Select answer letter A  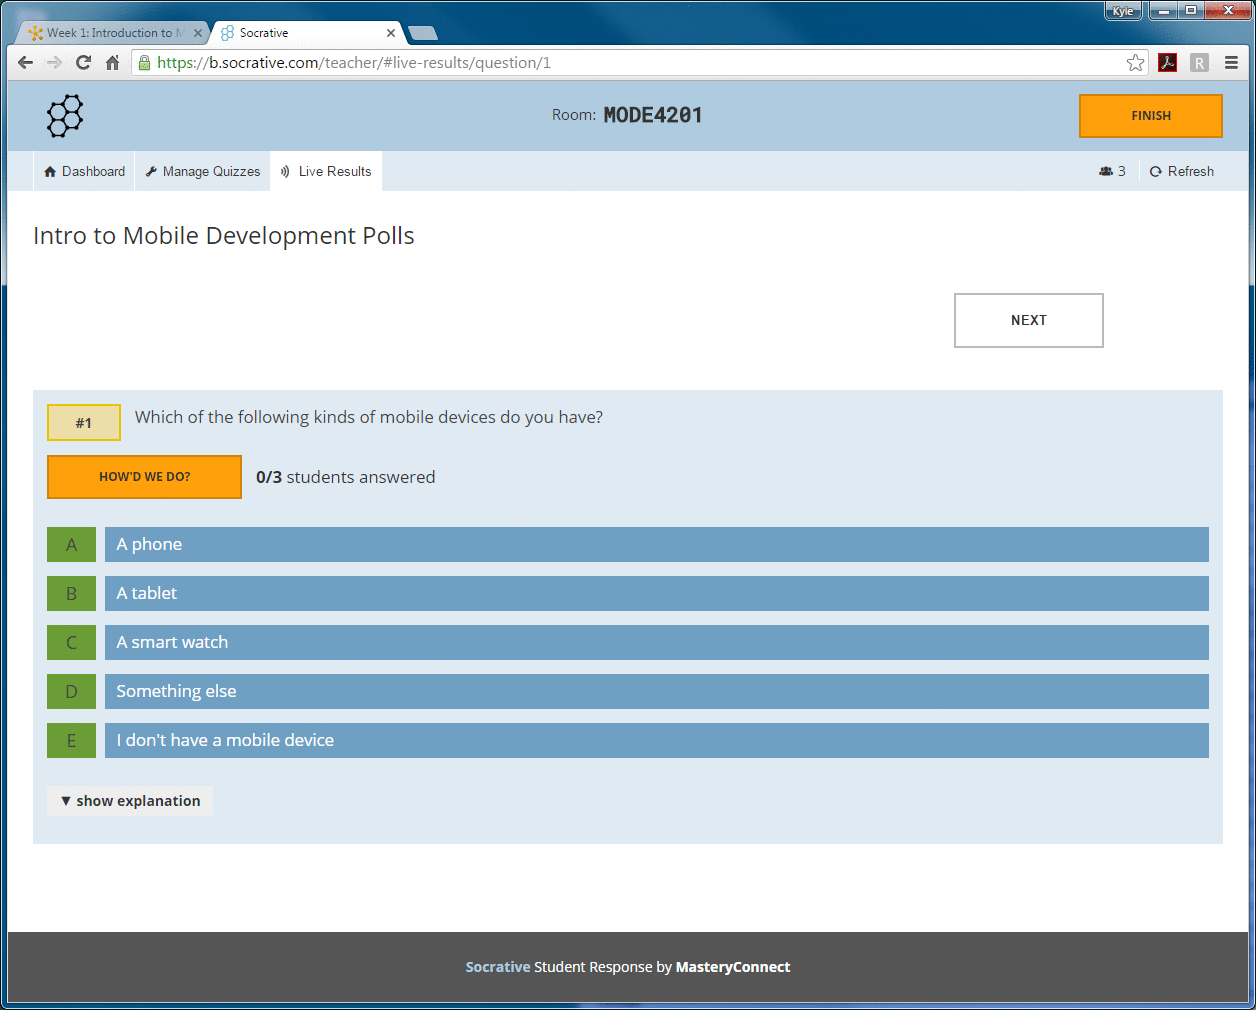(71, 545)
